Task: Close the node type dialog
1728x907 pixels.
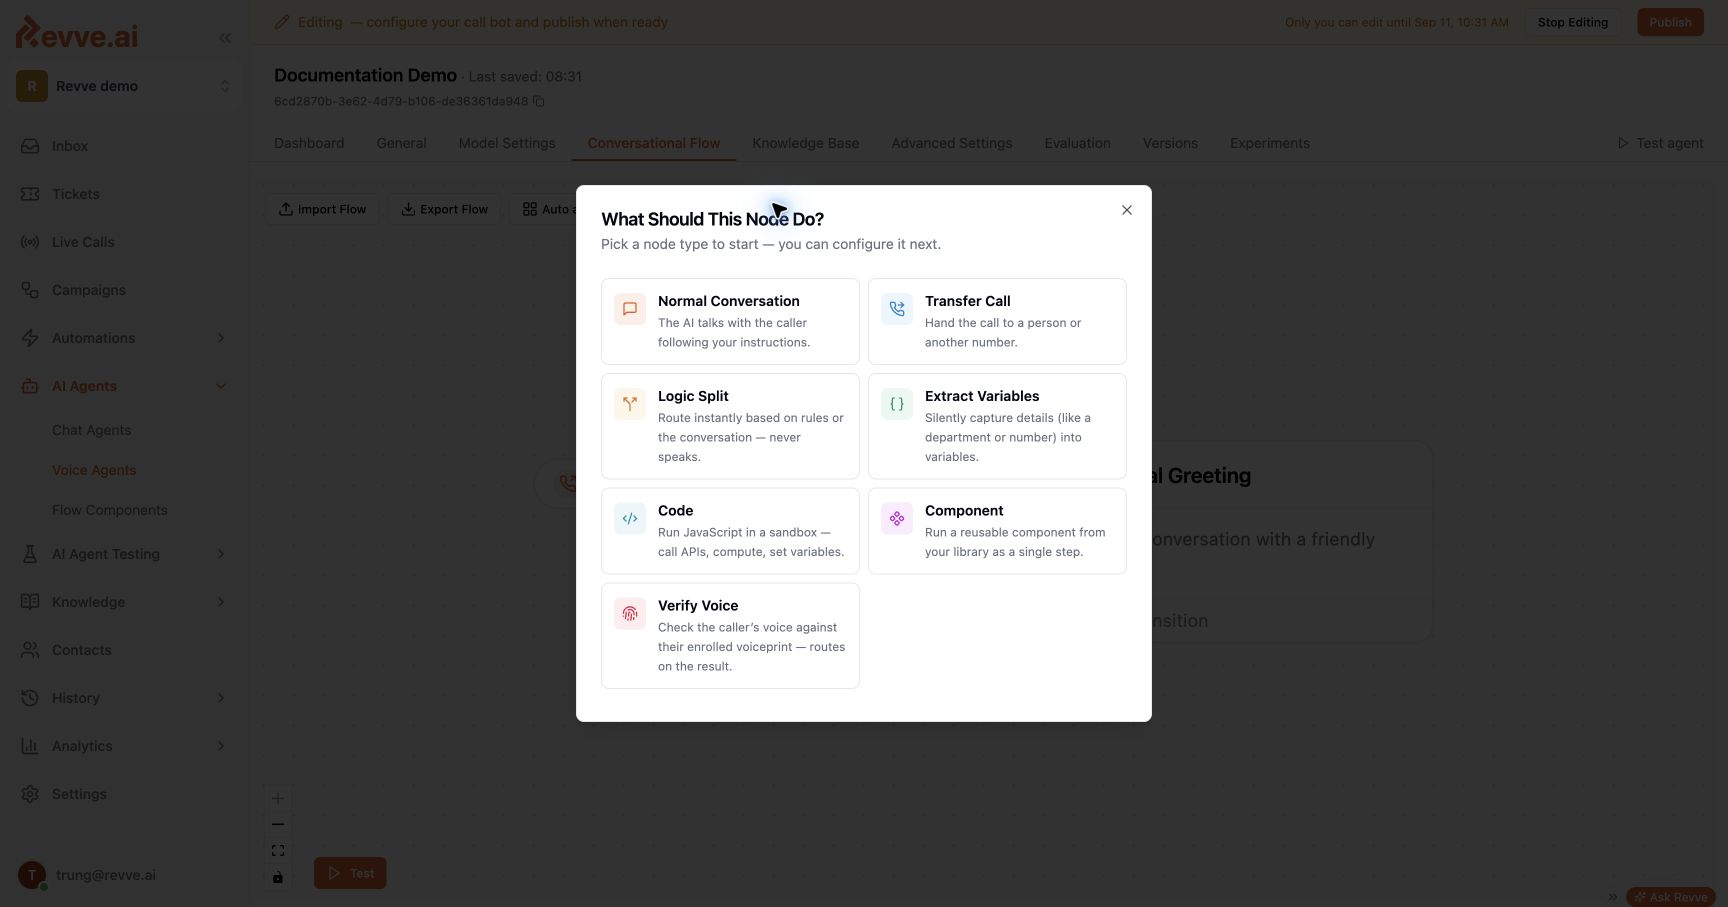Action: [1127, 210]
